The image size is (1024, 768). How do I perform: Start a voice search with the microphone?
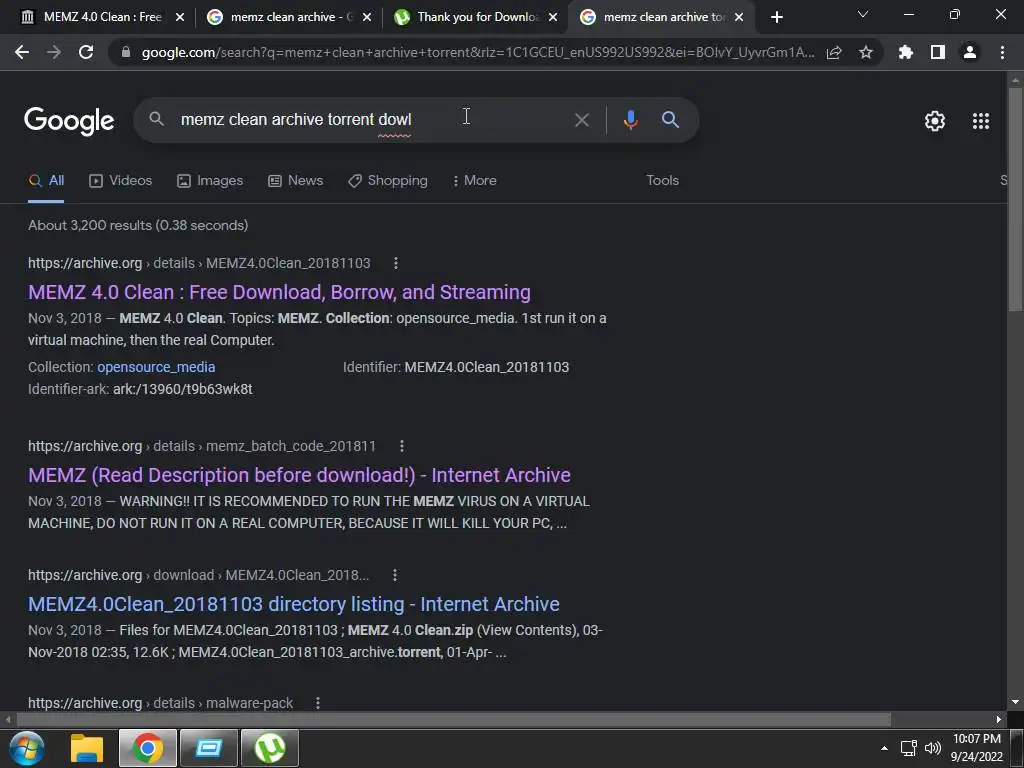pyautogui.click(x=630, y=120)
